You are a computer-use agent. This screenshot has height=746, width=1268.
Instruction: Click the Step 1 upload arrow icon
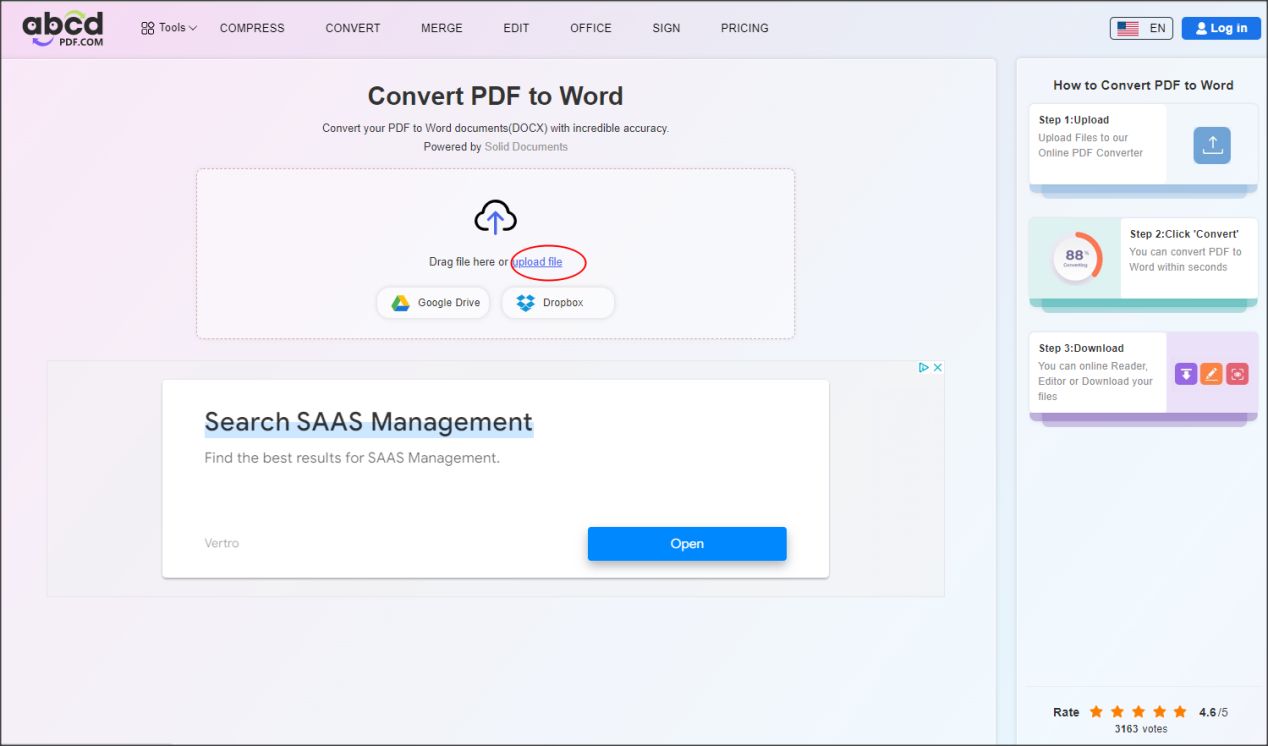point(1212,145)
